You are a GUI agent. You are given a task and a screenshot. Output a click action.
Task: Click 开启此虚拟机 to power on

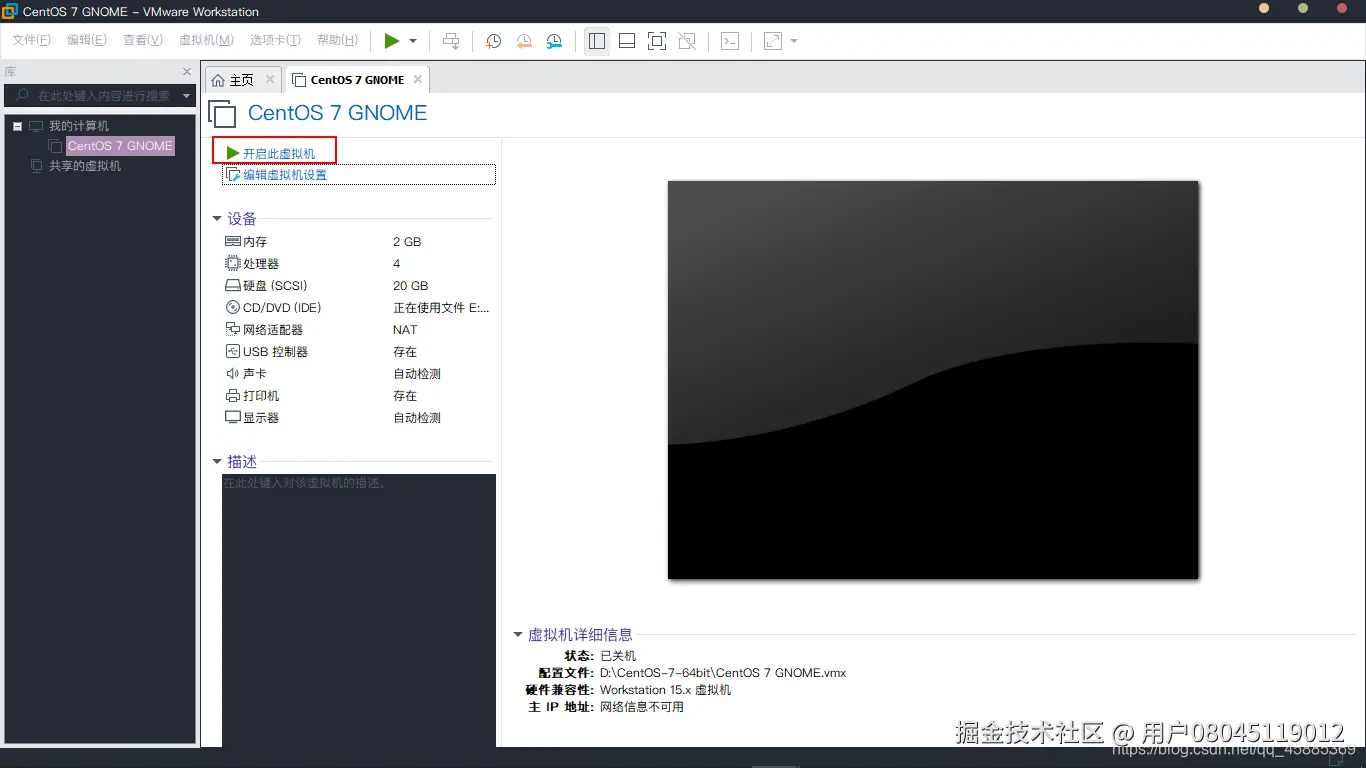(x=281, y=152)
